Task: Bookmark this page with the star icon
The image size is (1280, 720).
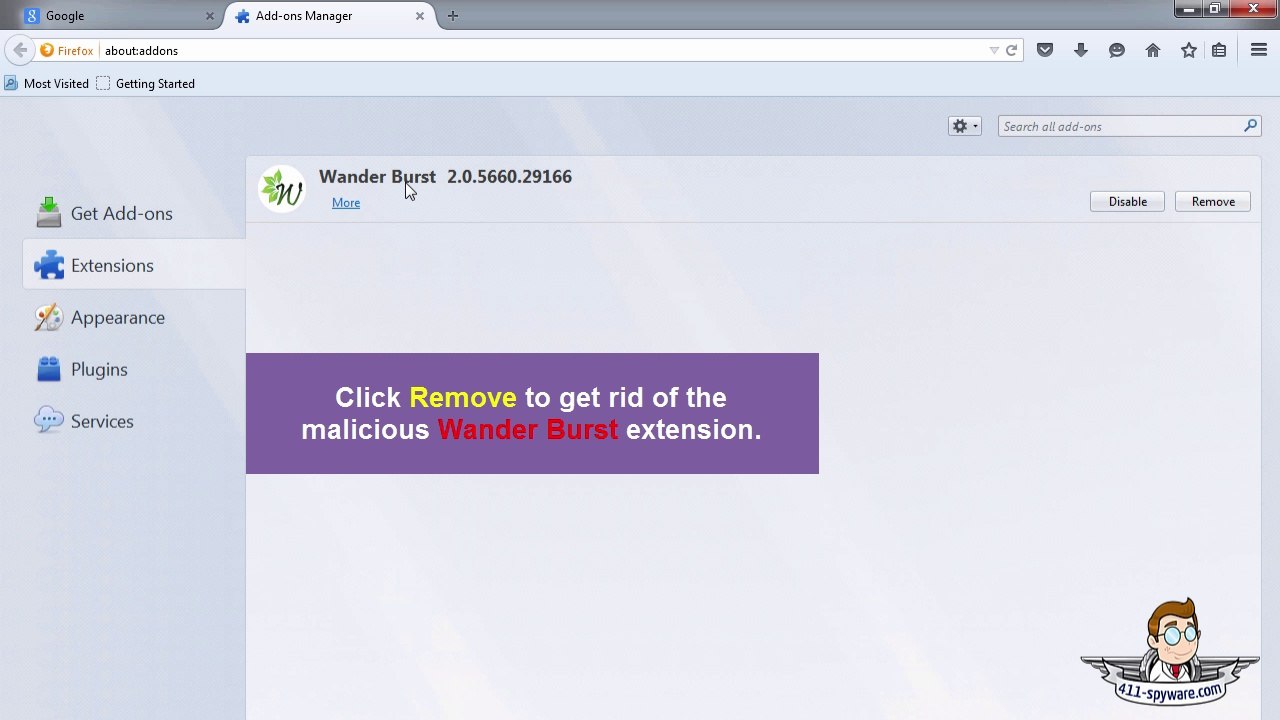Action: [1189, 50]
